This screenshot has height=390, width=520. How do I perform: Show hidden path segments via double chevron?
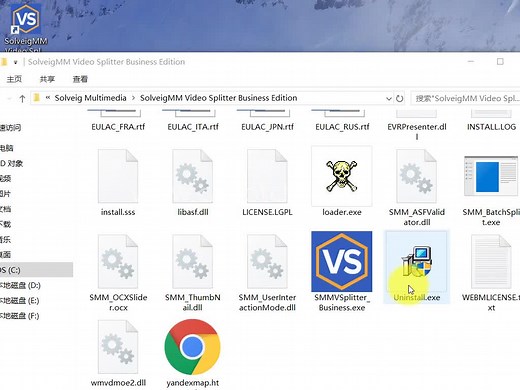pyautogui.click(x=48, y=98)
